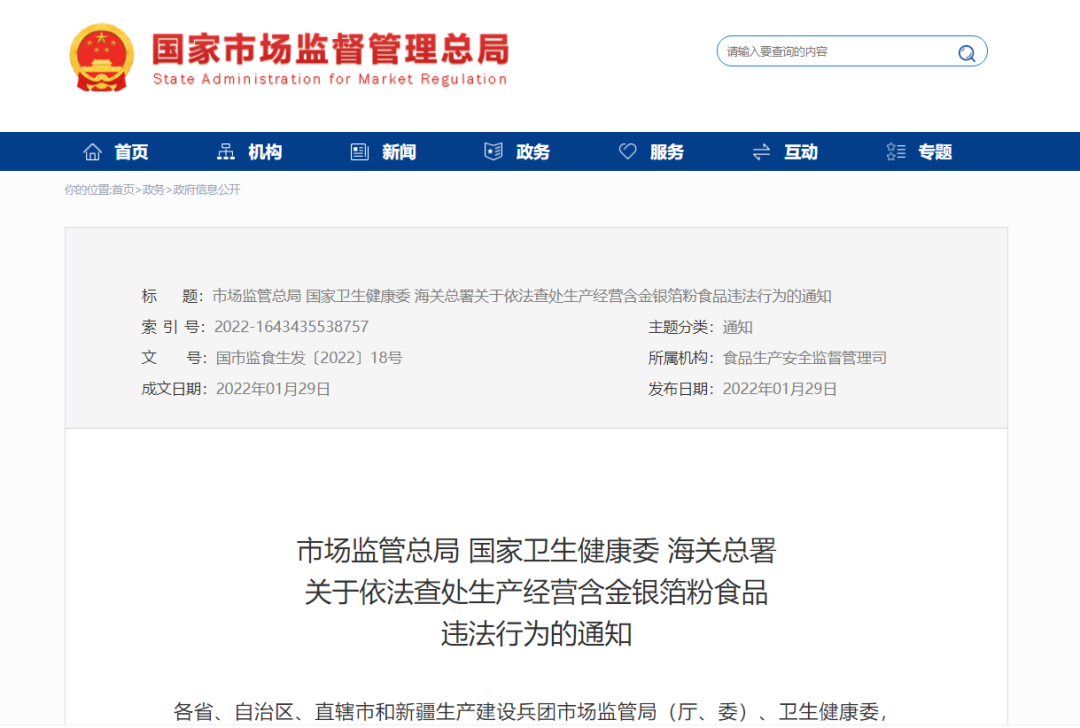Screen dimensions: 1080x728
Task: Click the list icon beside 专题
Action: (895, 152)
